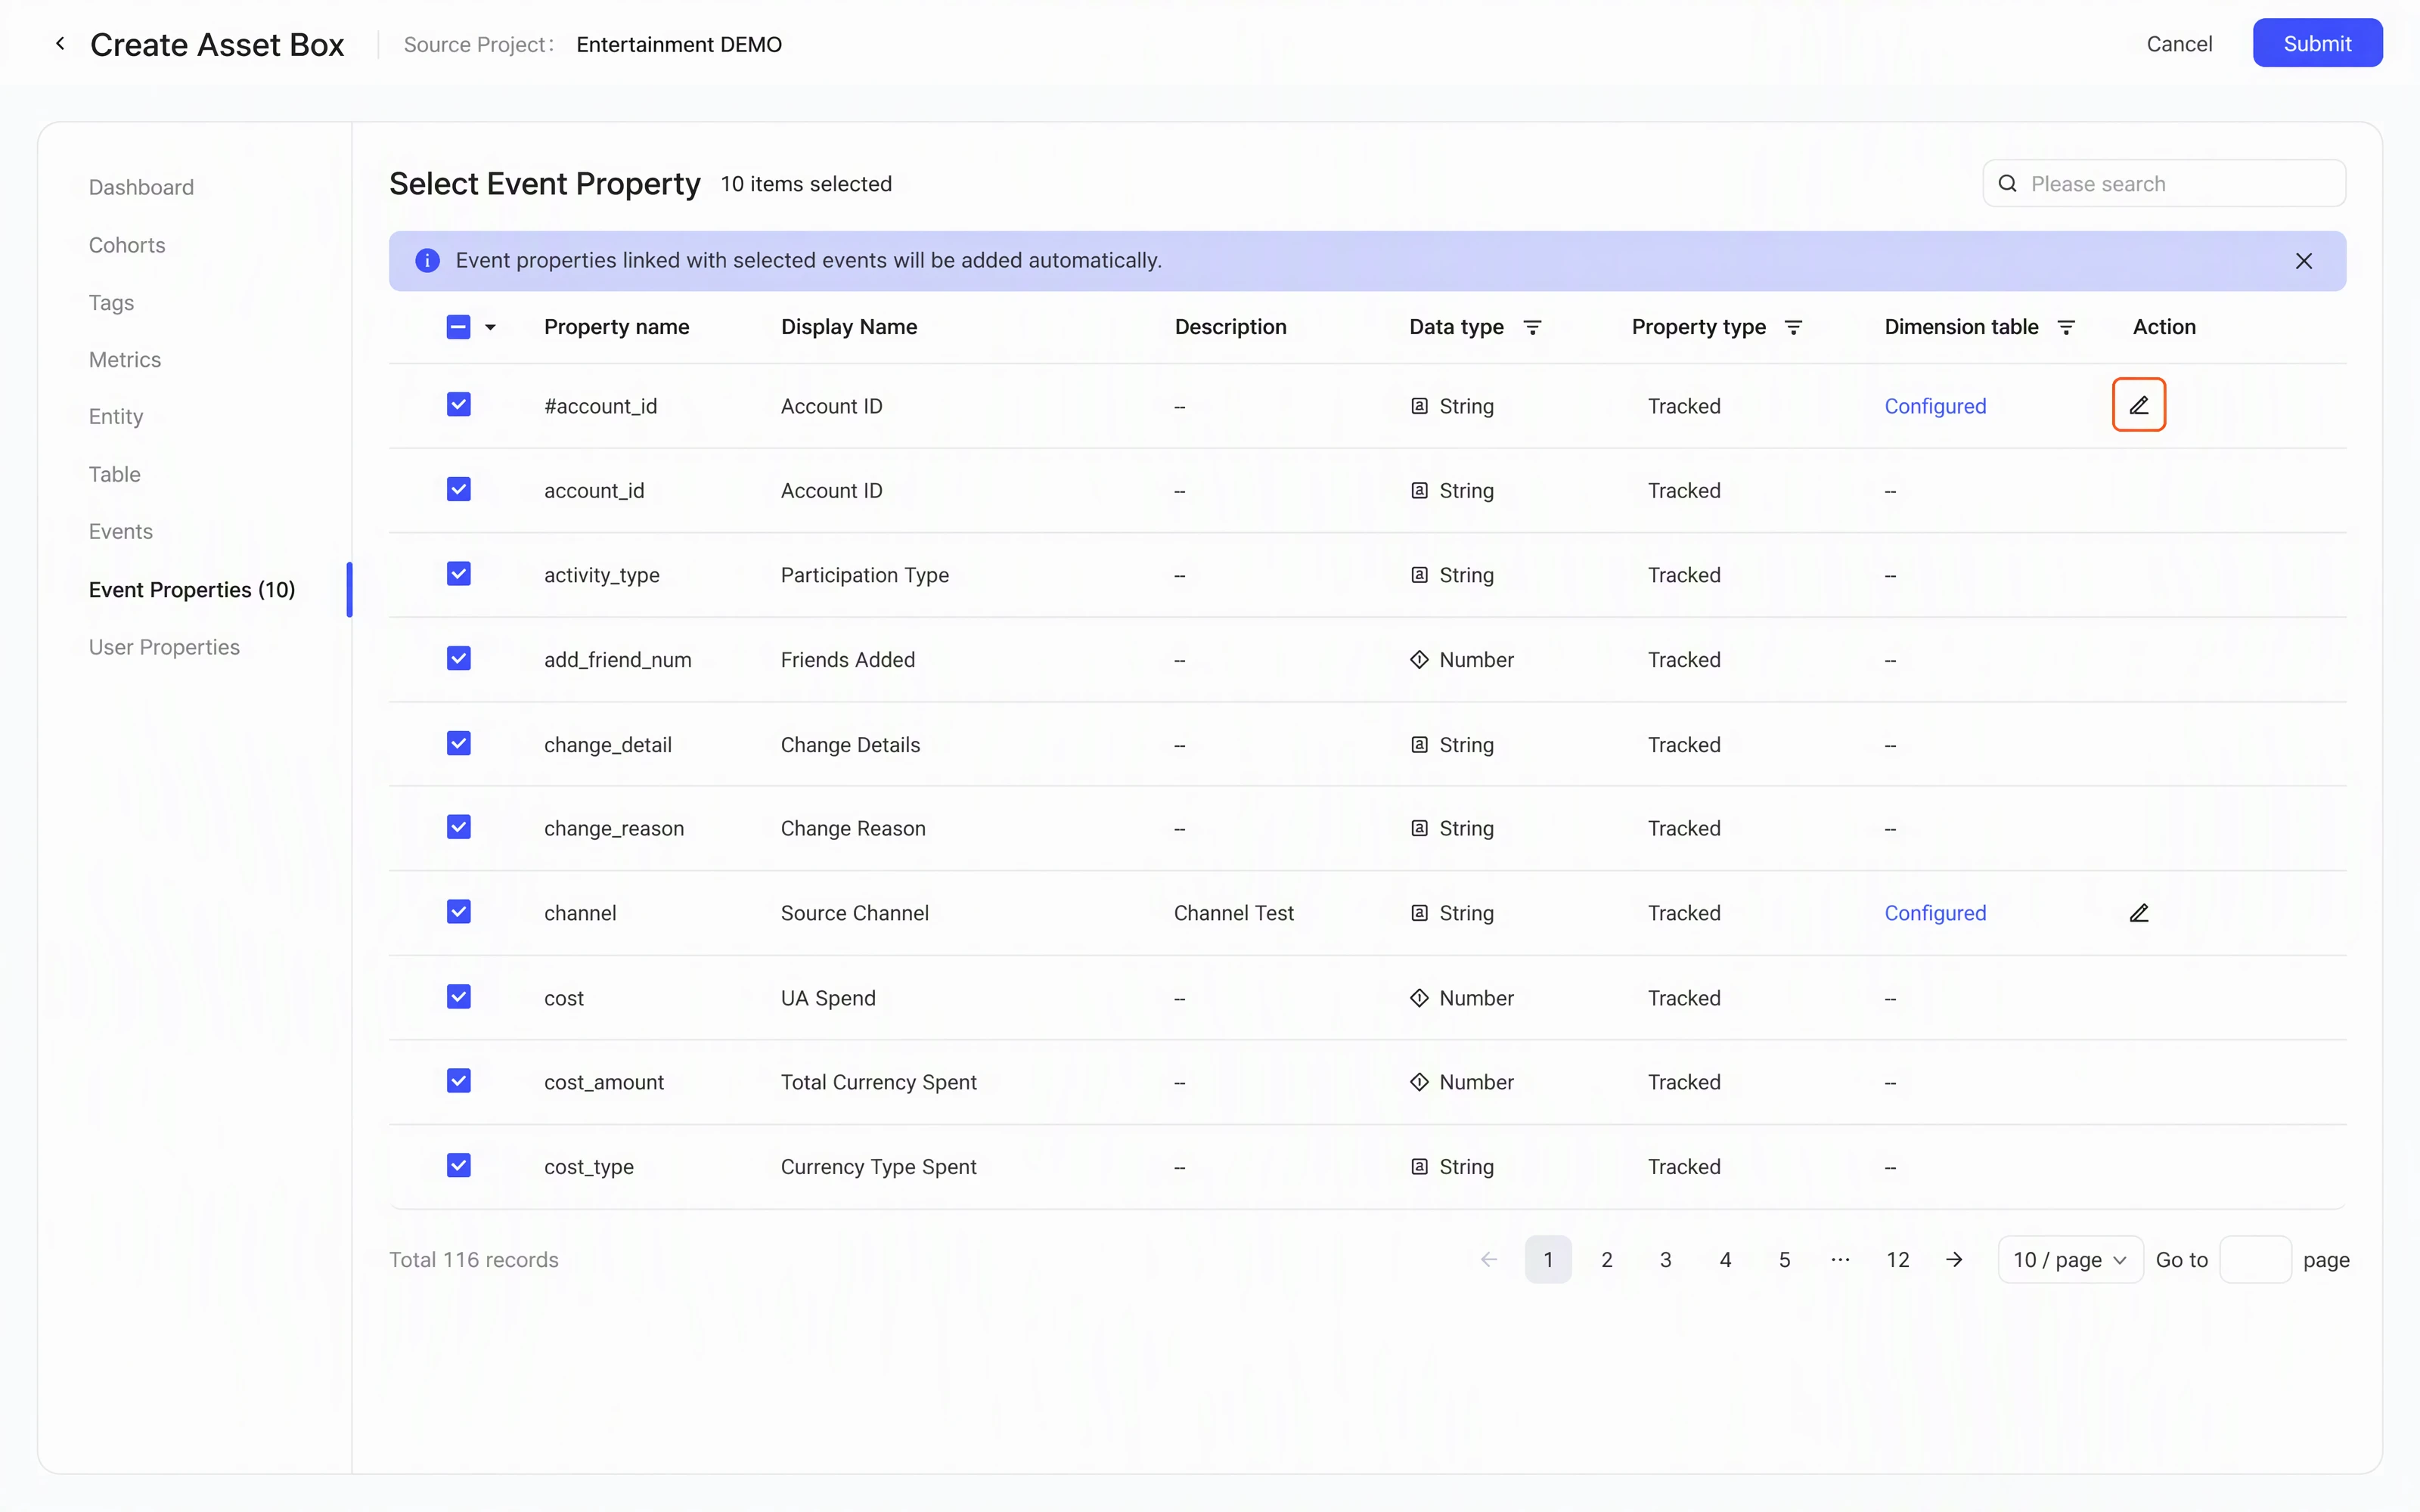This screenshot has width=2420, height=1512.
Task: Focus the Please search field
Action: [2164, 184]
